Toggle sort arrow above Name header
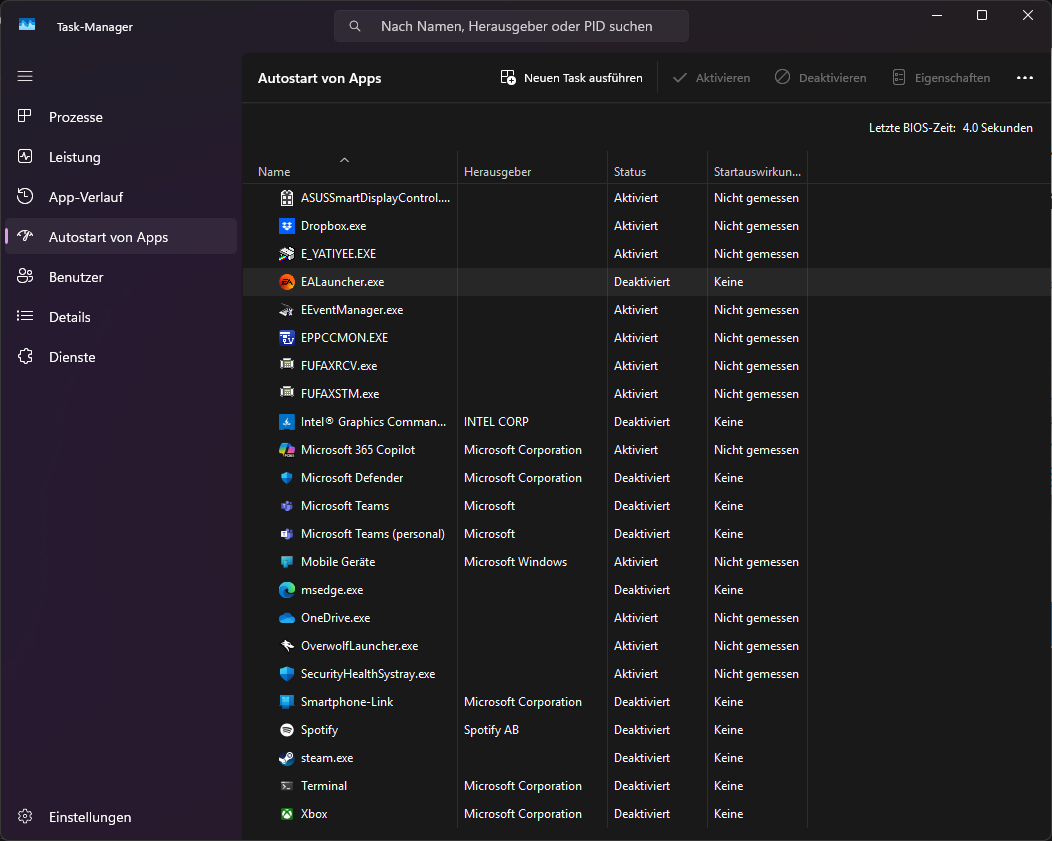 [344, 160]
